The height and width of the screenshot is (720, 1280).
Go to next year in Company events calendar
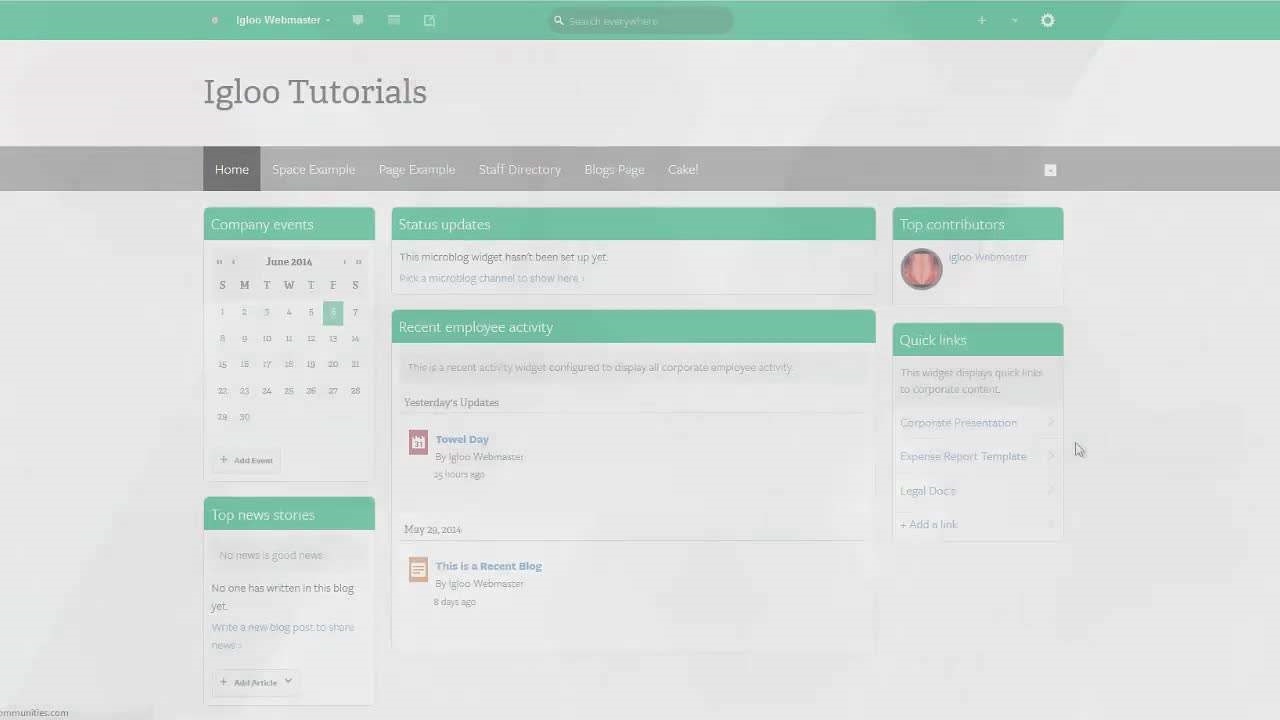tap(358, 262)
